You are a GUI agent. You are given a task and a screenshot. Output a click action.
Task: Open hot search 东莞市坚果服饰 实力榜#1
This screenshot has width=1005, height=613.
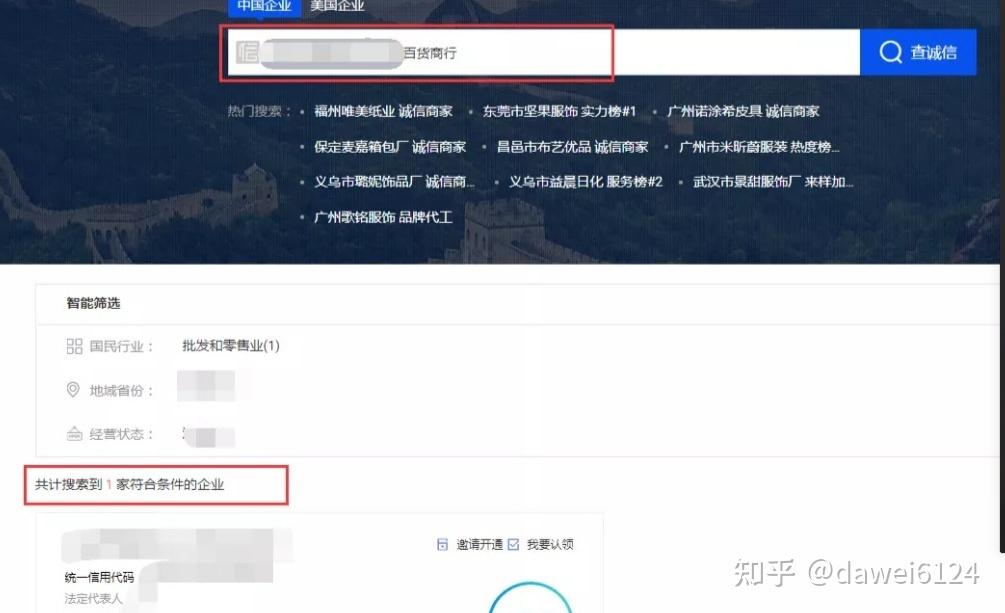coord(559,111)
